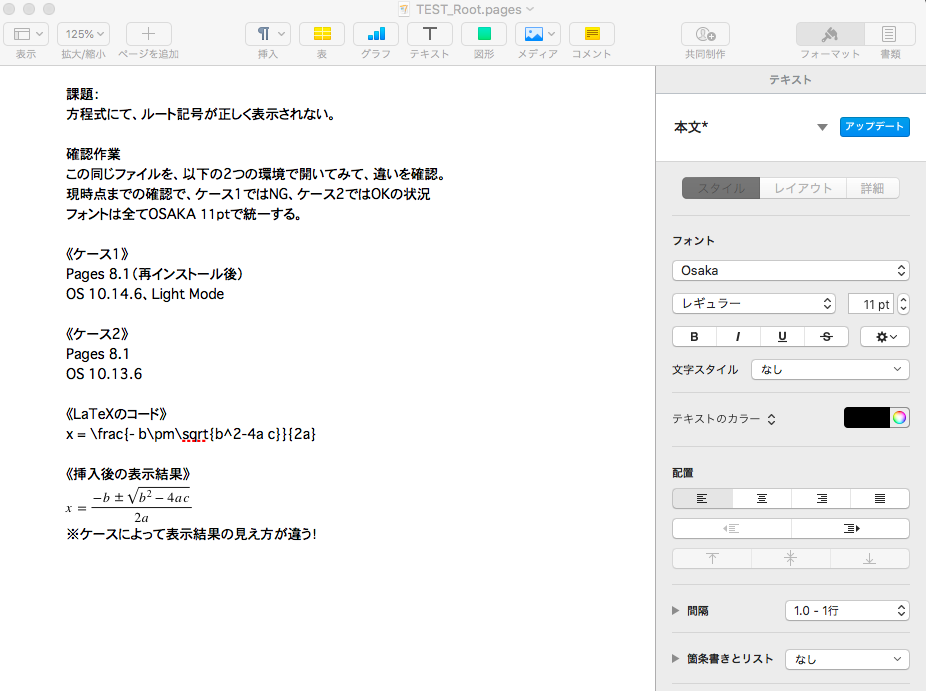
Task: Toggle underline formatting button
Action: (x=782, y=337)
